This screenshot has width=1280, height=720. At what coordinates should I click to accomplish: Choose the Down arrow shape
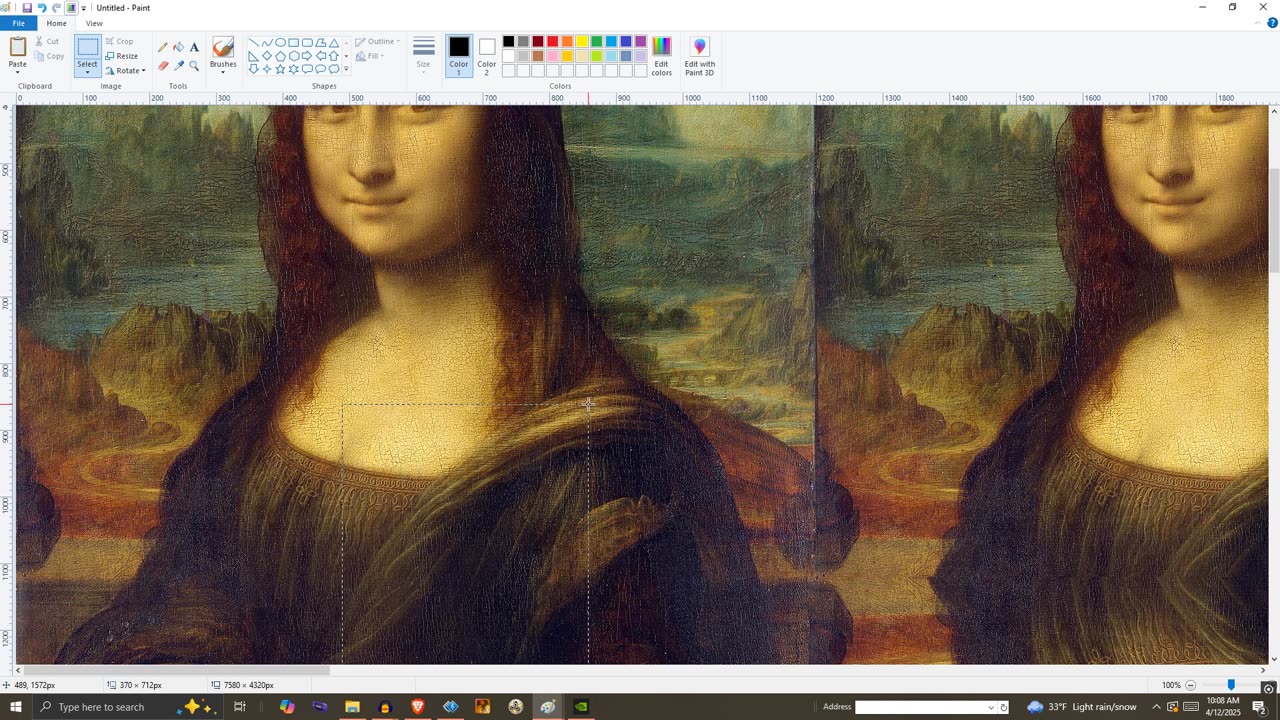pos(254,69)
